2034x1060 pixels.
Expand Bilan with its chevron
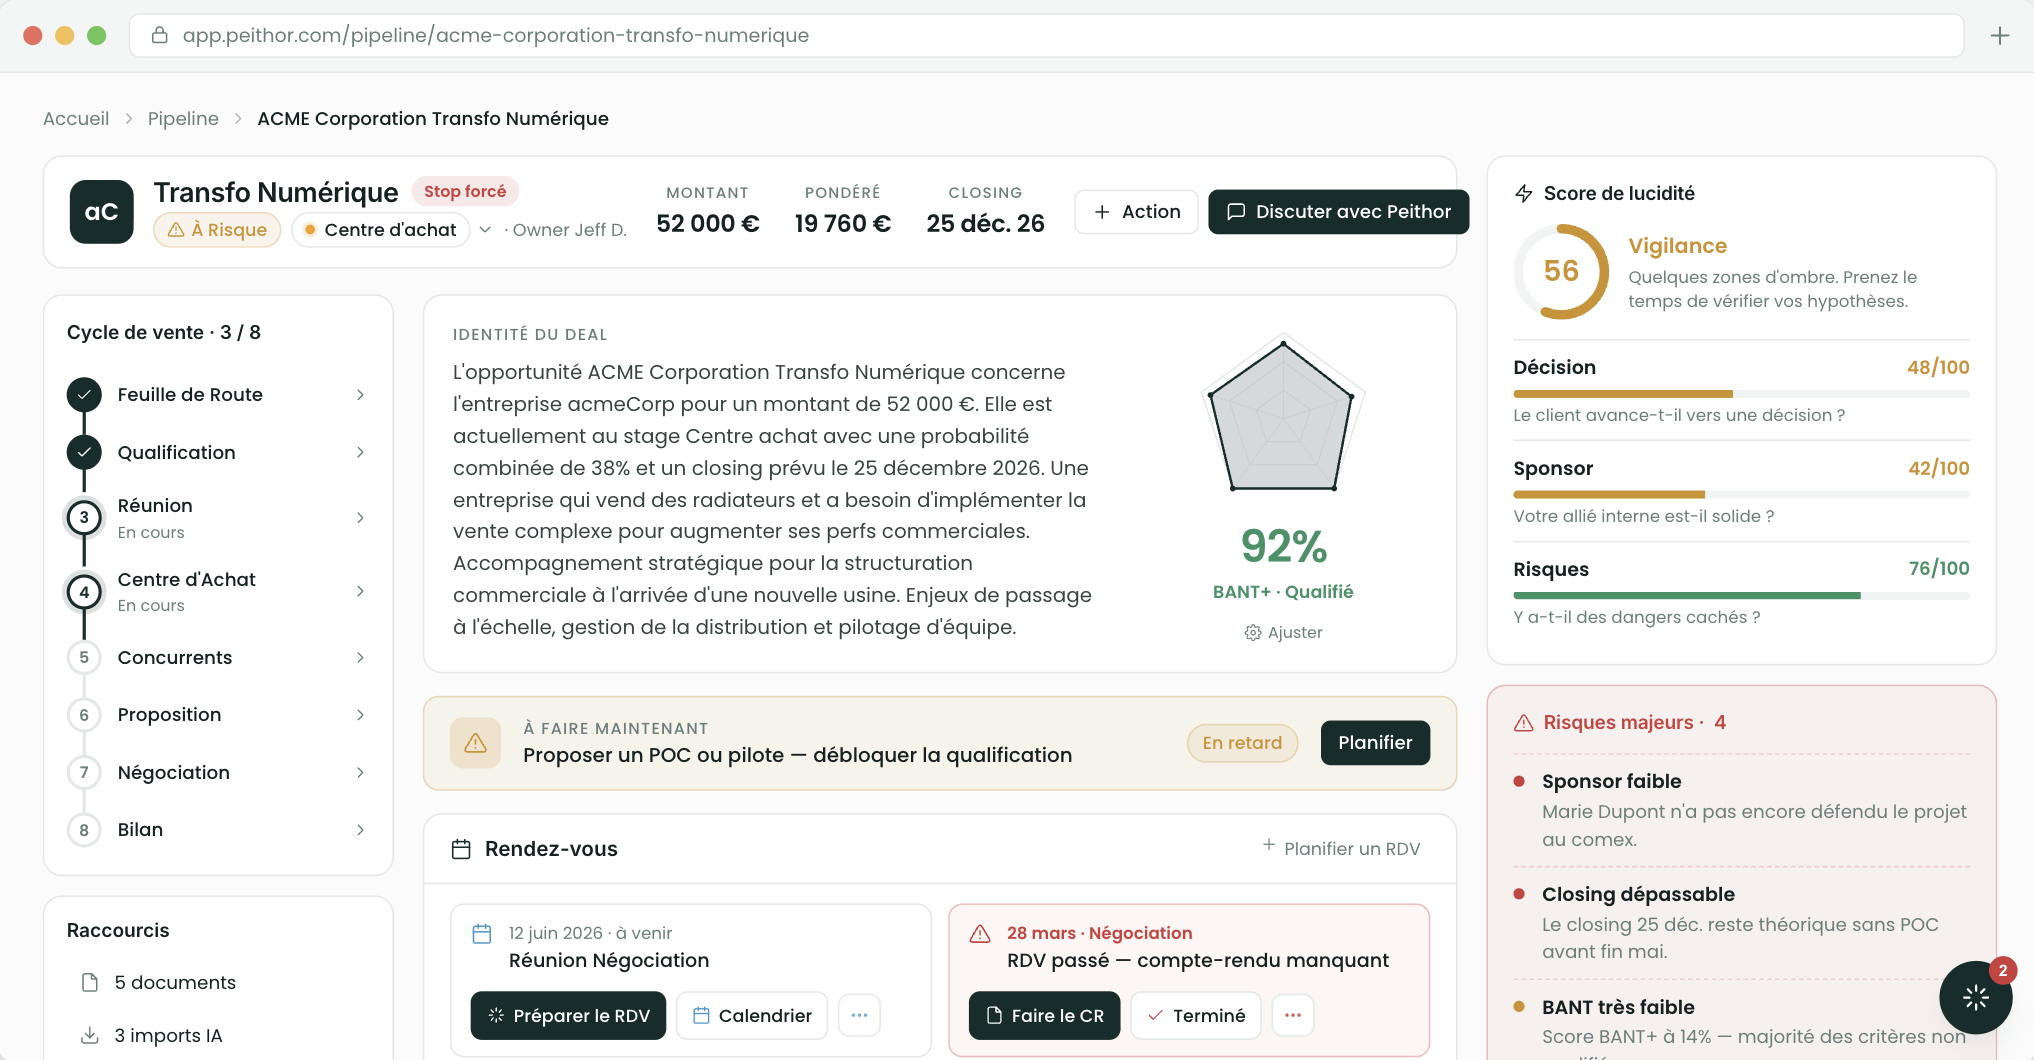pos(360,830)
